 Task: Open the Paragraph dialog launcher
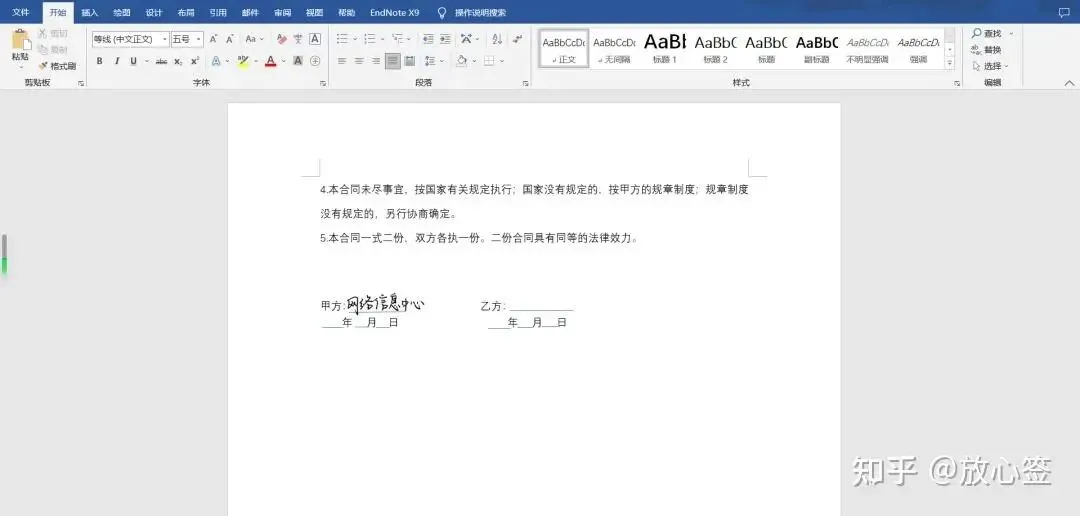click(525, 83)
